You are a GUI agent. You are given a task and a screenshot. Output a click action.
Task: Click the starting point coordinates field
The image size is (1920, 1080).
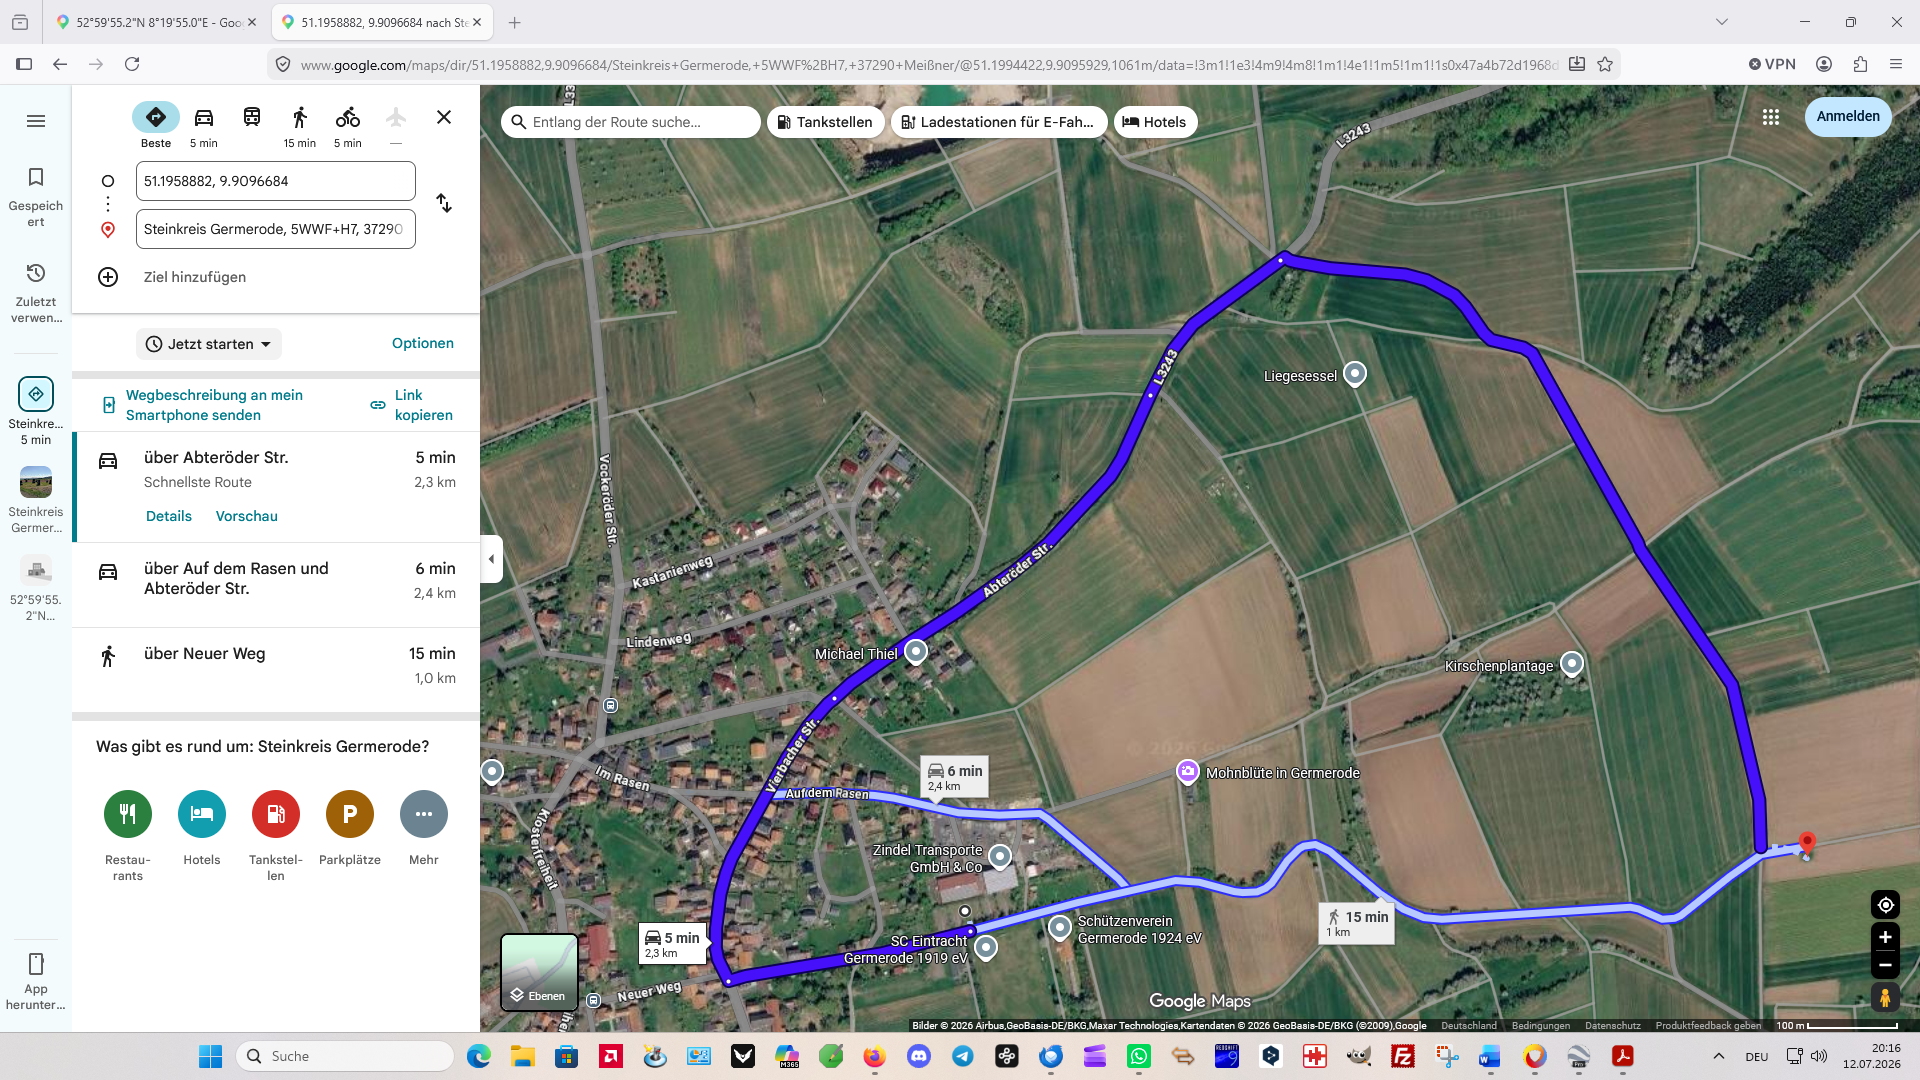point(276,181)
